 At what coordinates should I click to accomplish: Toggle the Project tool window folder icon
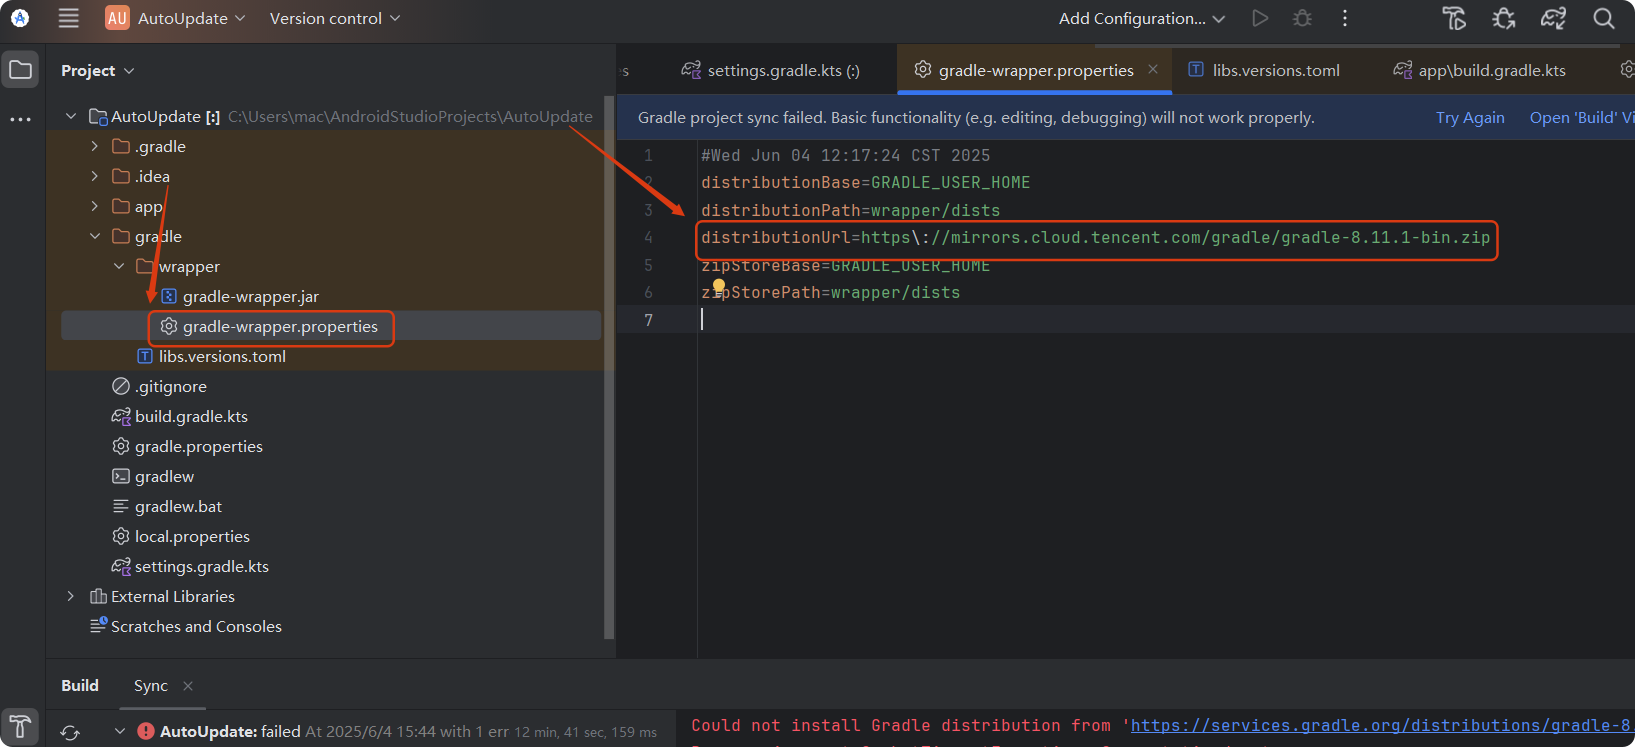[20, 70]
